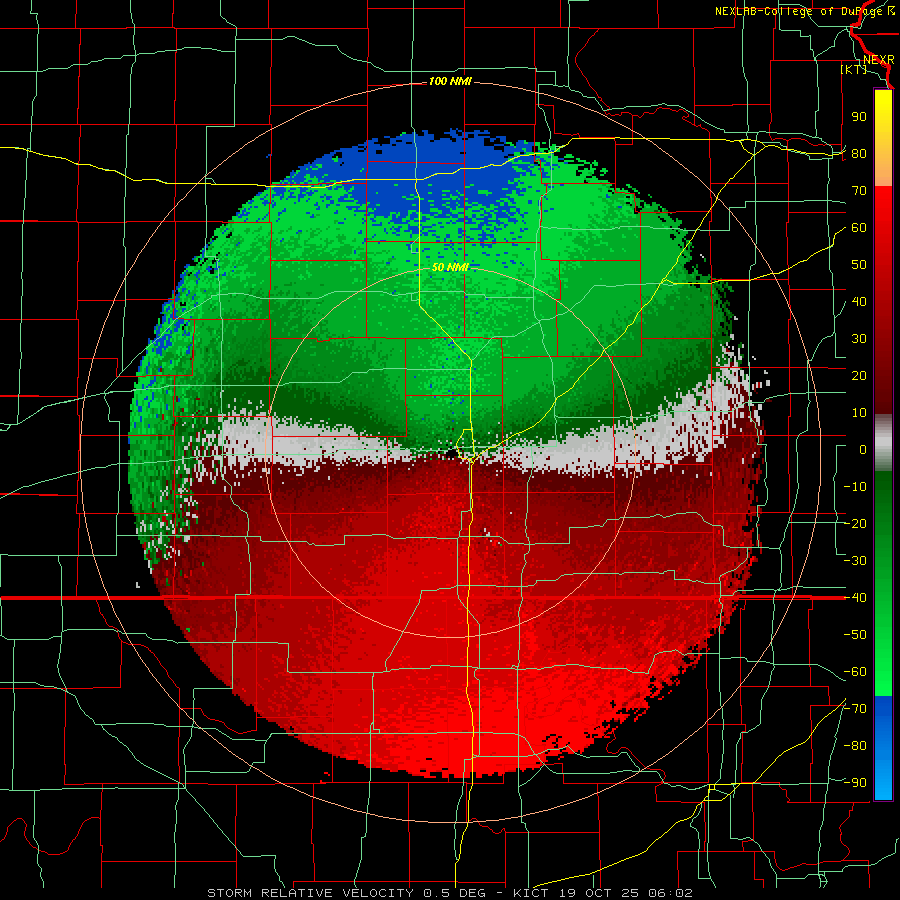Screen dimensions: 900x900
Task: Select the 10 value on velocity scale
Action: [859, 413]
